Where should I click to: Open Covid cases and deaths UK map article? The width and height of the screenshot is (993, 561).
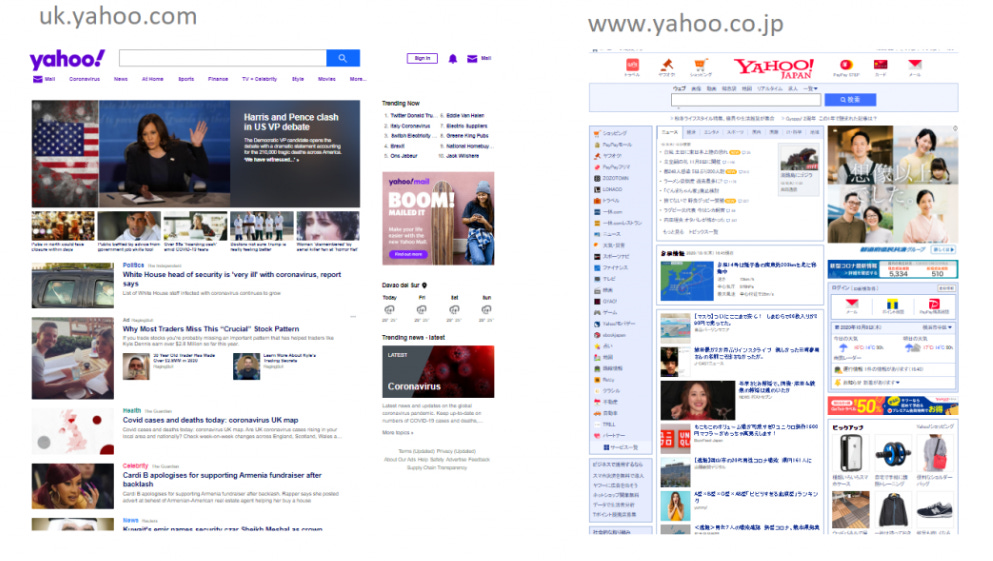coord(210,420)
